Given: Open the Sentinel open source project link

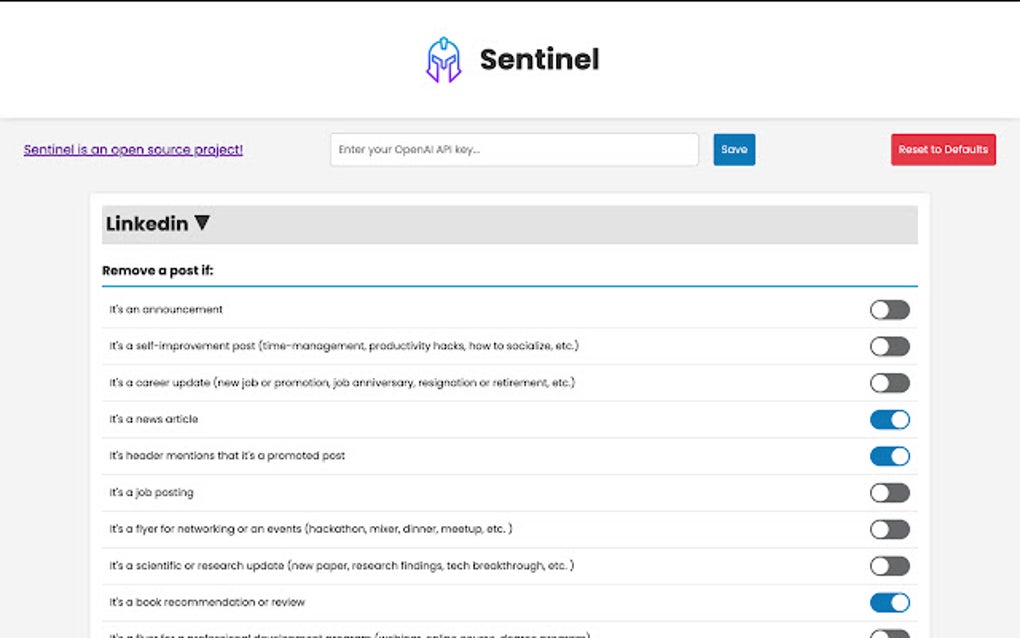Looking at the screenshot, I should point(132,149).
